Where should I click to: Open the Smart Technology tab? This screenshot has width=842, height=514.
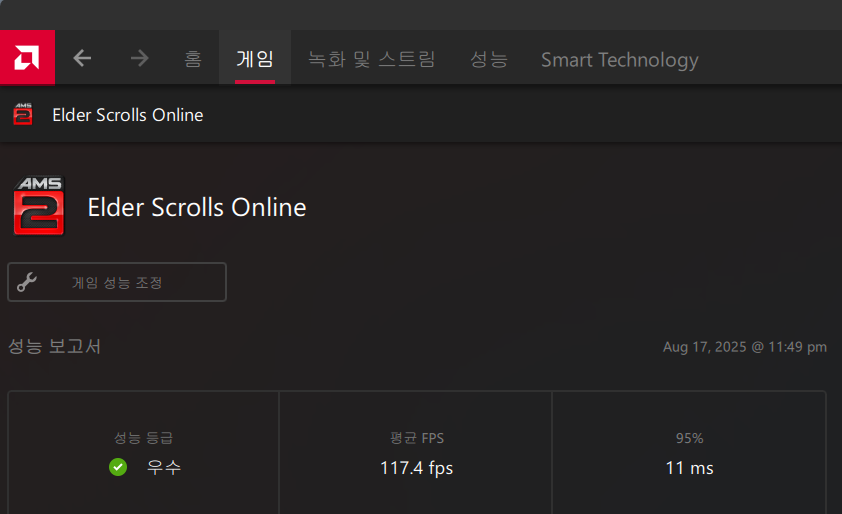(x=620, y=60)
